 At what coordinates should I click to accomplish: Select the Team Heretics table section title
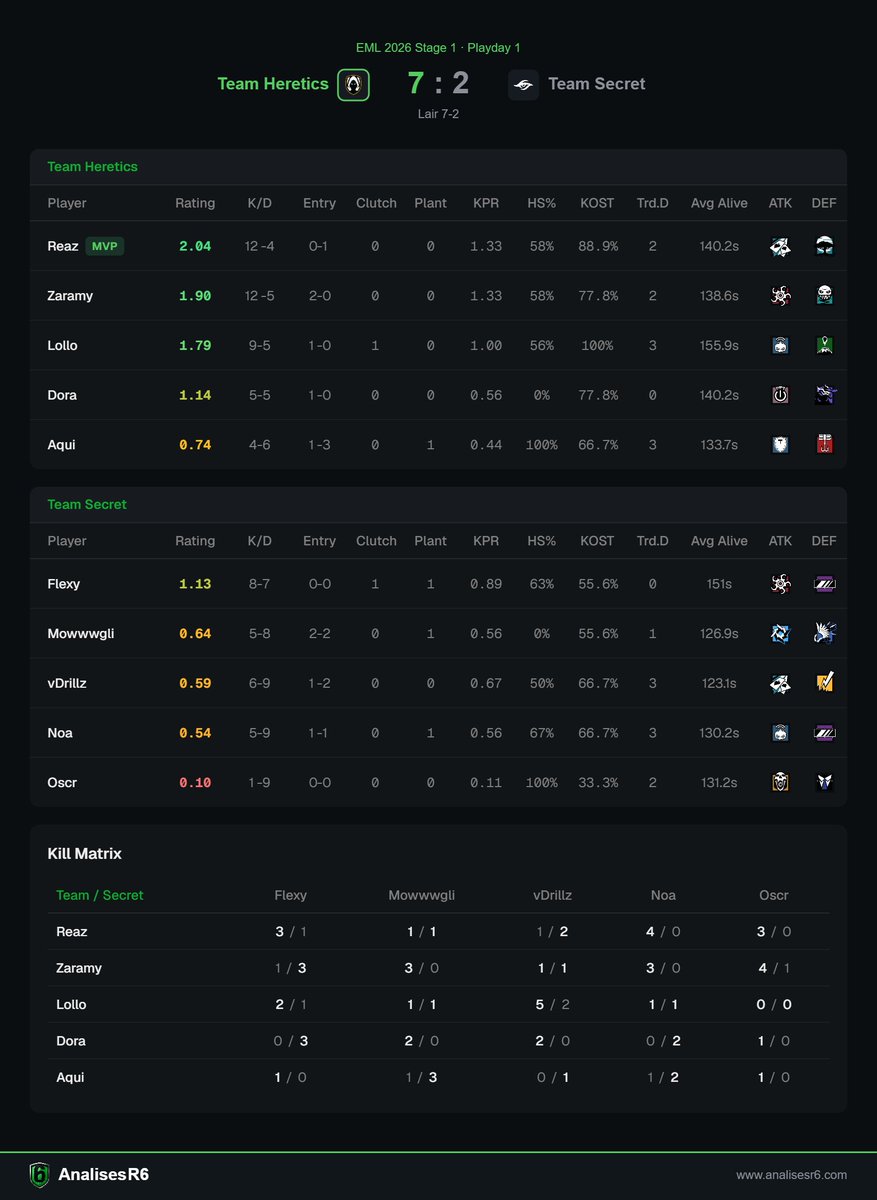93,166
